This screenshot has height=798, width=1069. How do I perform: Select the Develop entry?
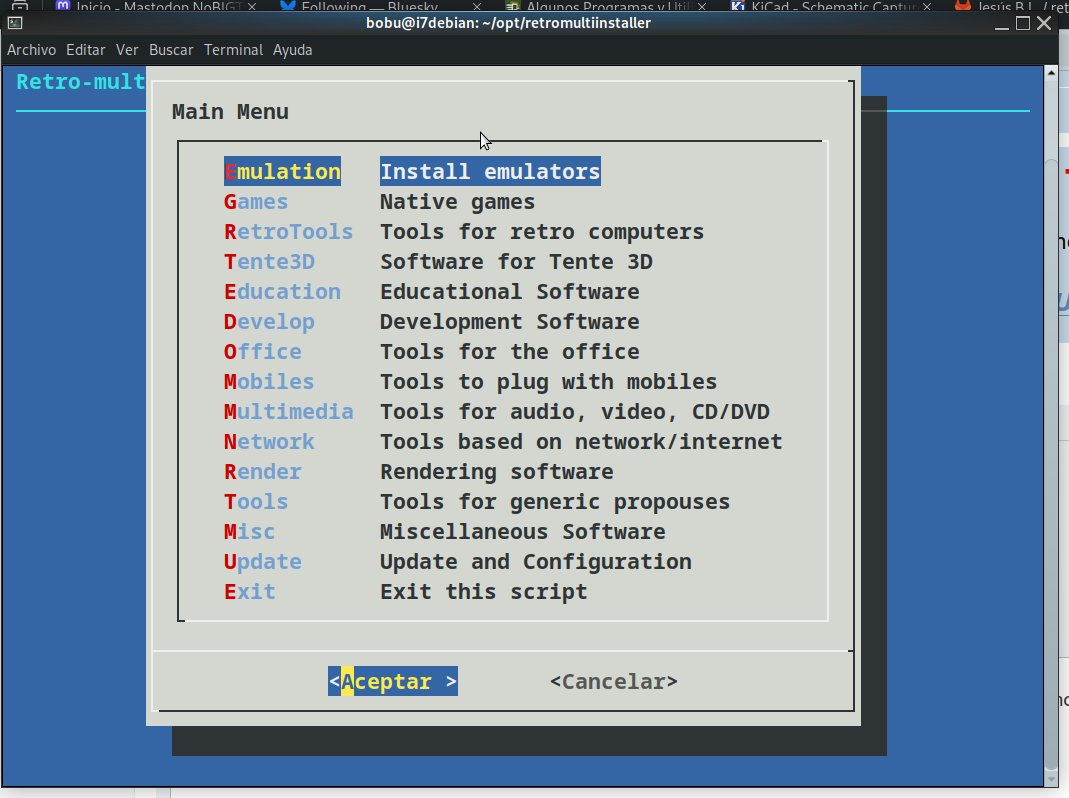pos(269,322)
